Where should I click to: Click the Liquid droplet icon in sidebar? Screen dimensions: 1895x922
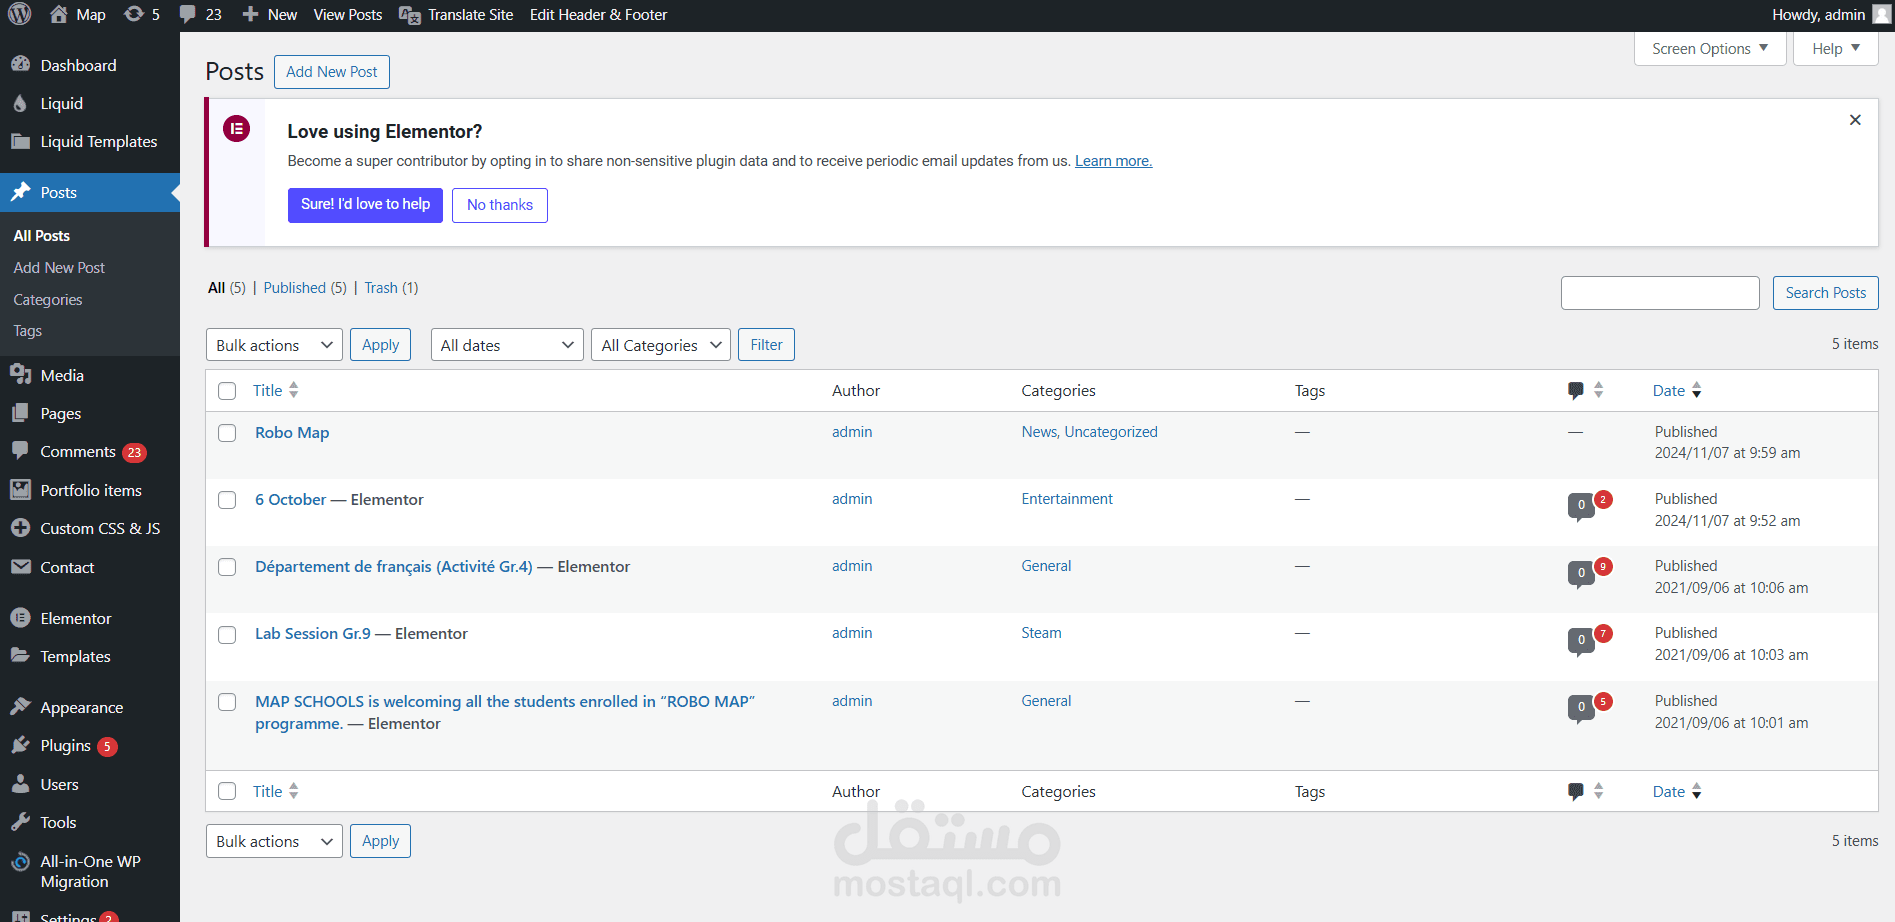20,103
